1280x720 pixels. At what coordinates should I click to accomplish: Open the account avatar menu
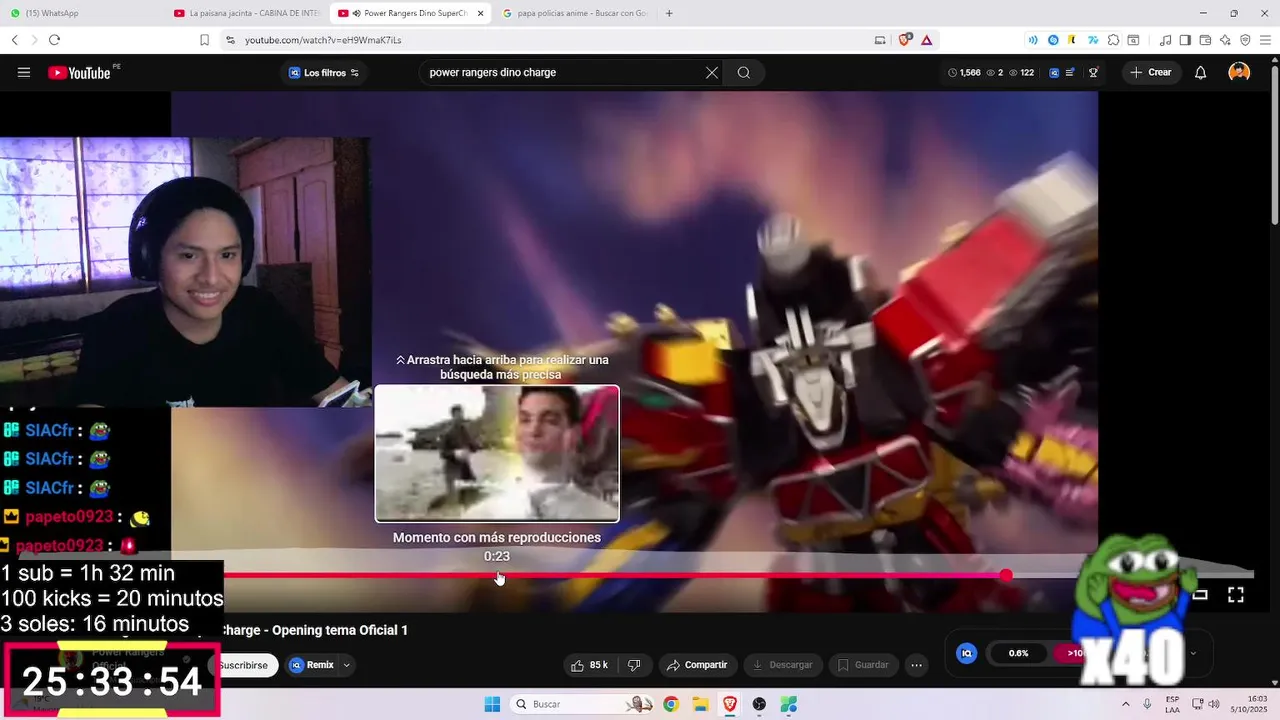[1239, 72]
